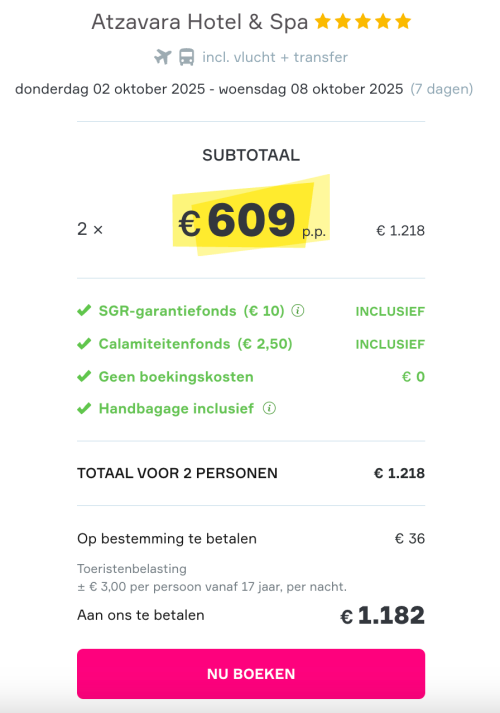The height and width of the screenshot is (713, 500).
Task: Book now with NU BOEKEN button
Action: point(251,674)
